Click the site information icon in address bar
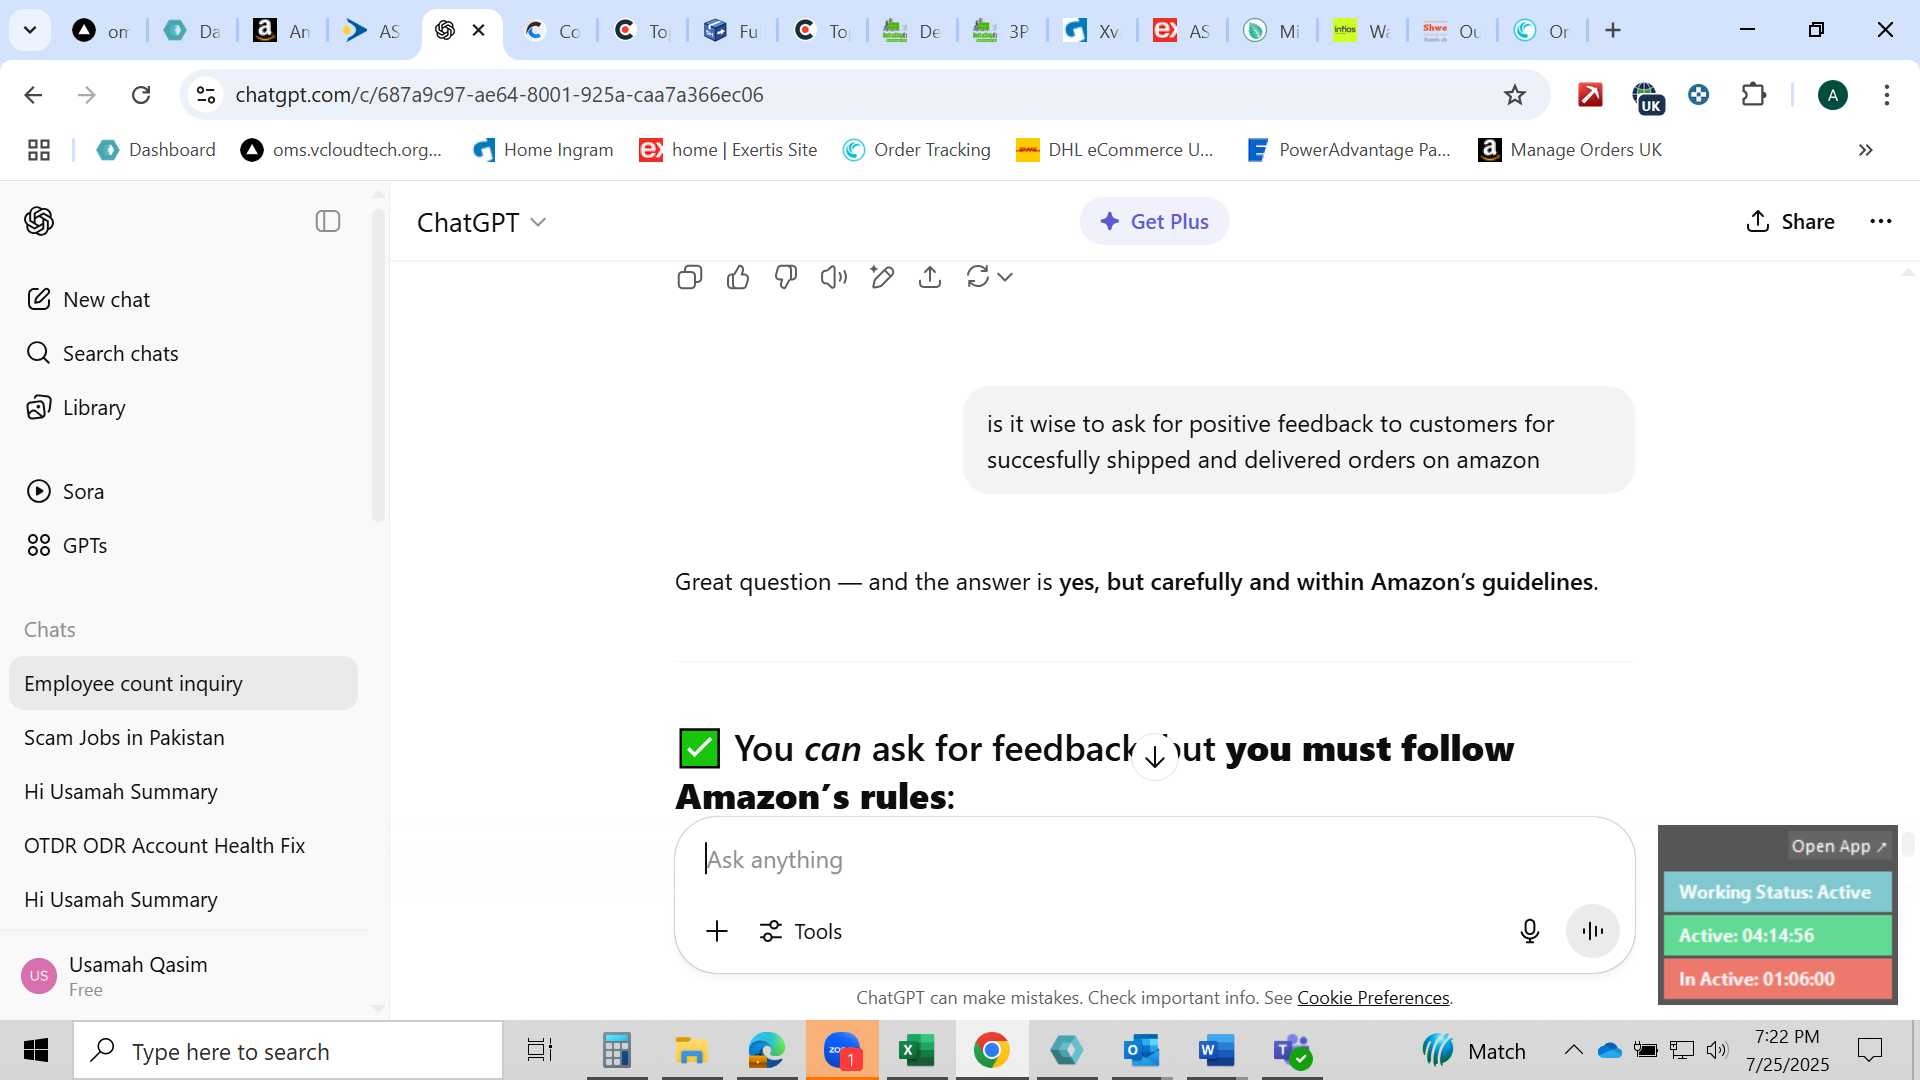The width and height of the screenshot is (1920, 1080). [206, 94]
